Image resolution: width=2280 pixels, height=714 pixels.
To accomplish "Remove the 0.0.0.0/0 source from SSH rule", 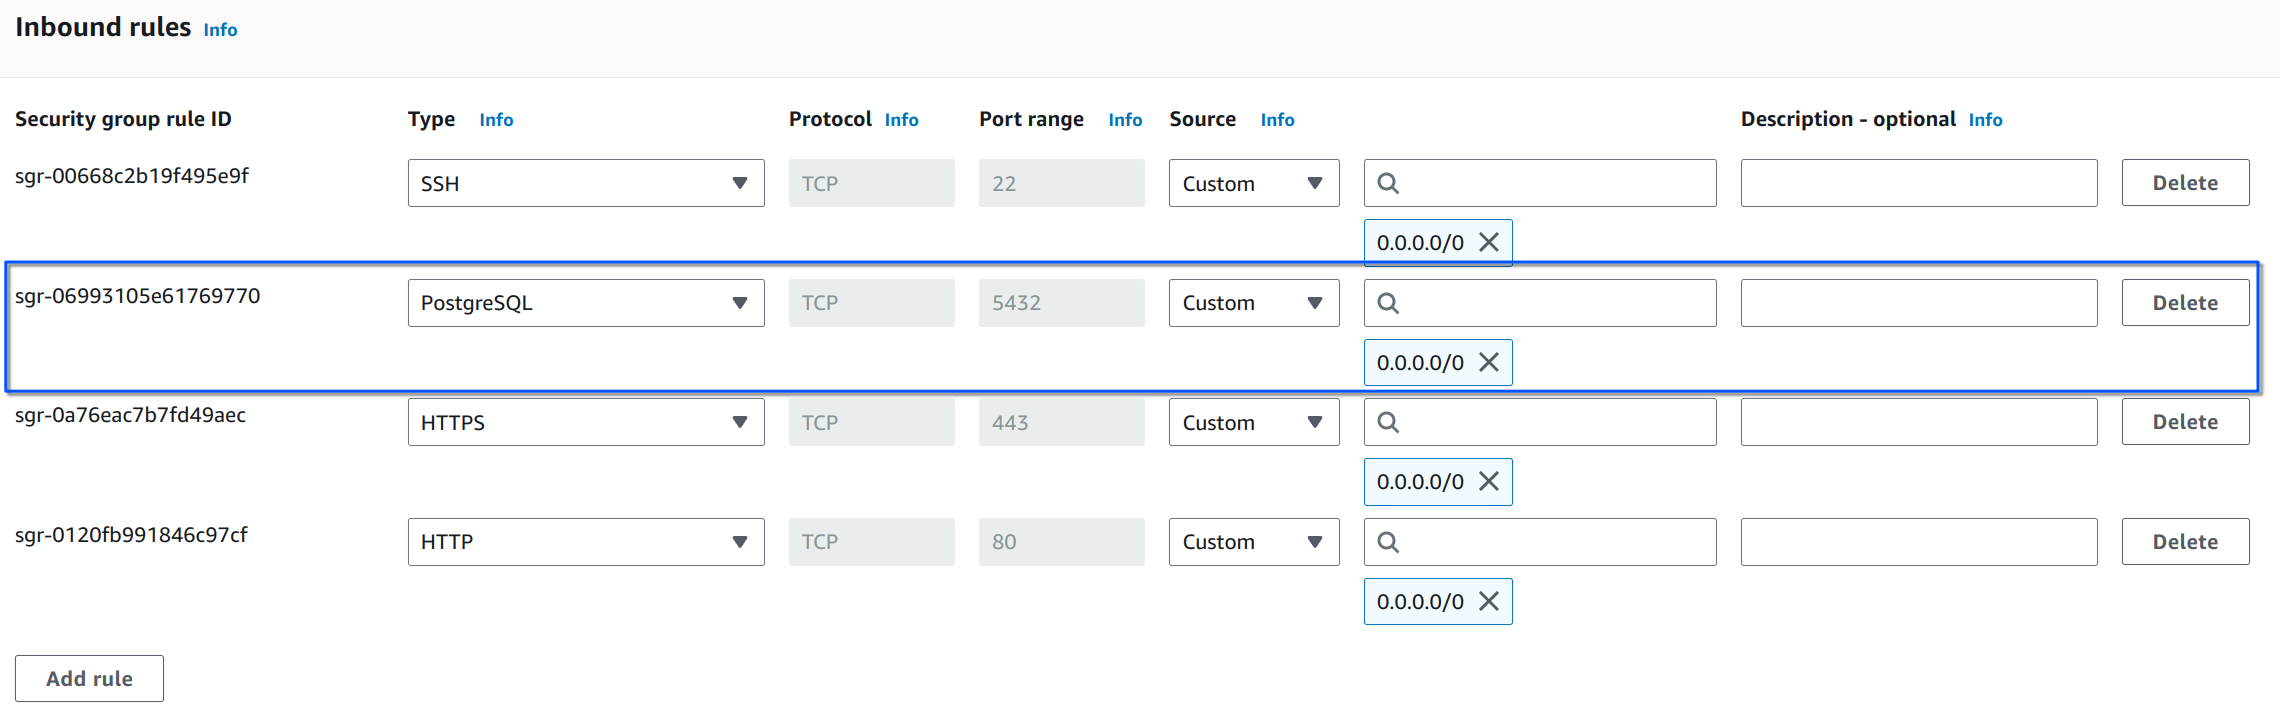I will [x=1488, y=243].
